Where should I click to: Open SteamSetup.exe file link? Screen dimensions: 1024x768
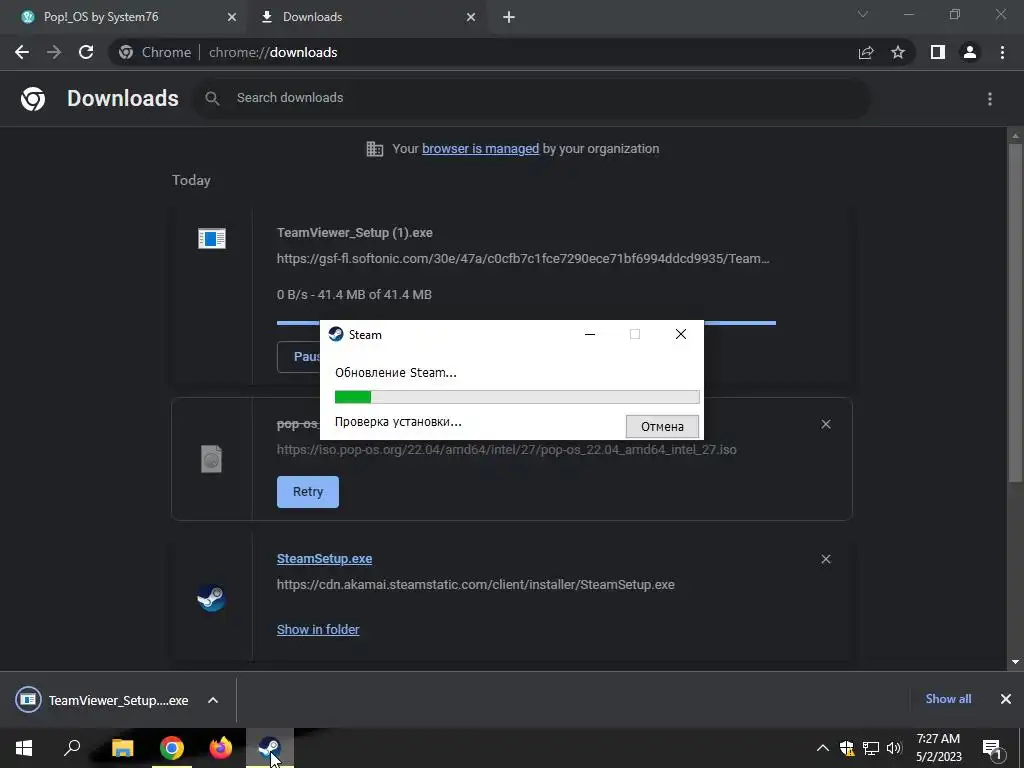coord(325,558)
